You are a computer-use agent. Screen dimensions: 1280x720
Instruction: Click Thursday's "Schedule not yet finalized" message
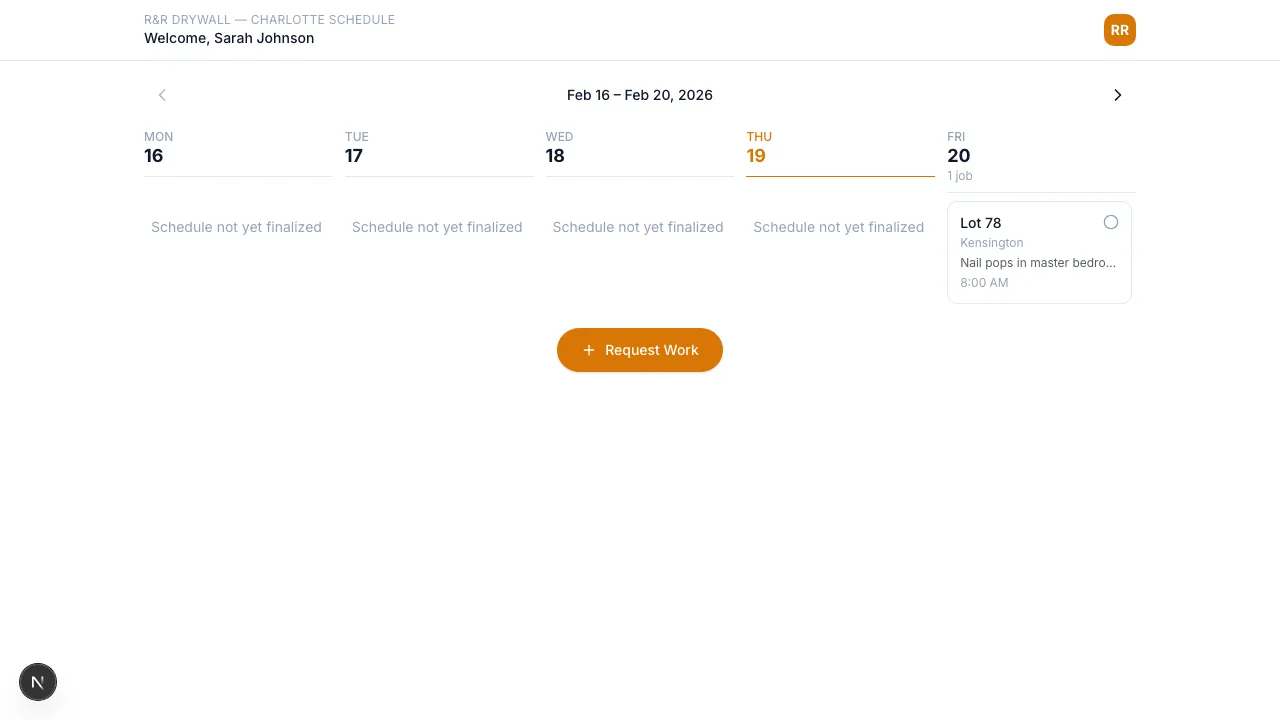tap(838, 227)
